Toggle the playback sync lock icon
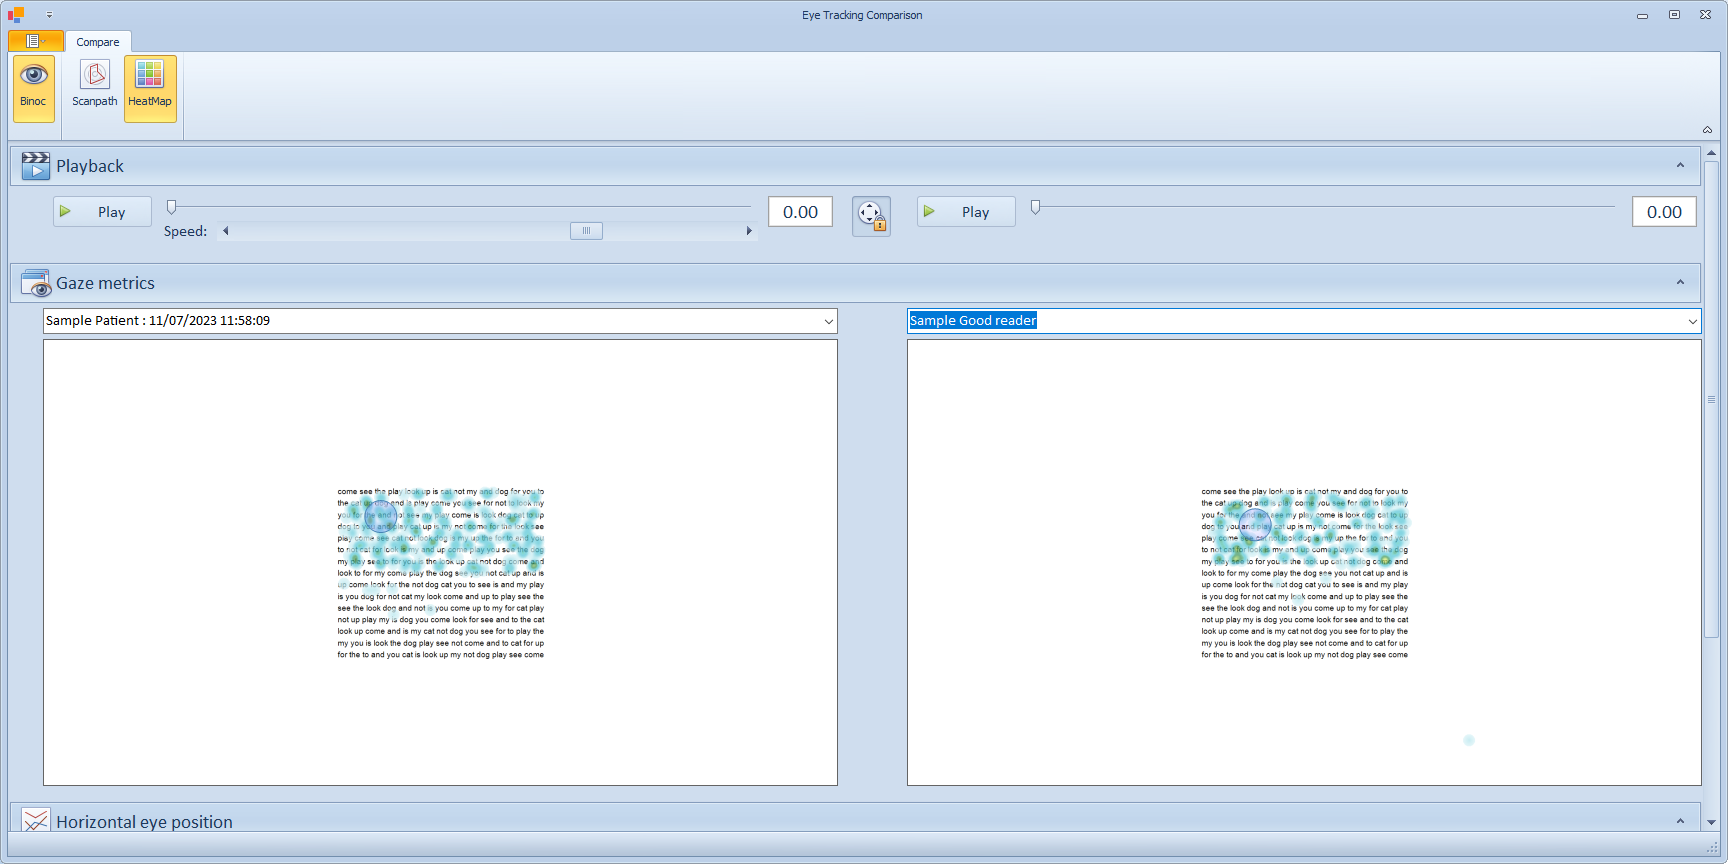 point(871,216)
